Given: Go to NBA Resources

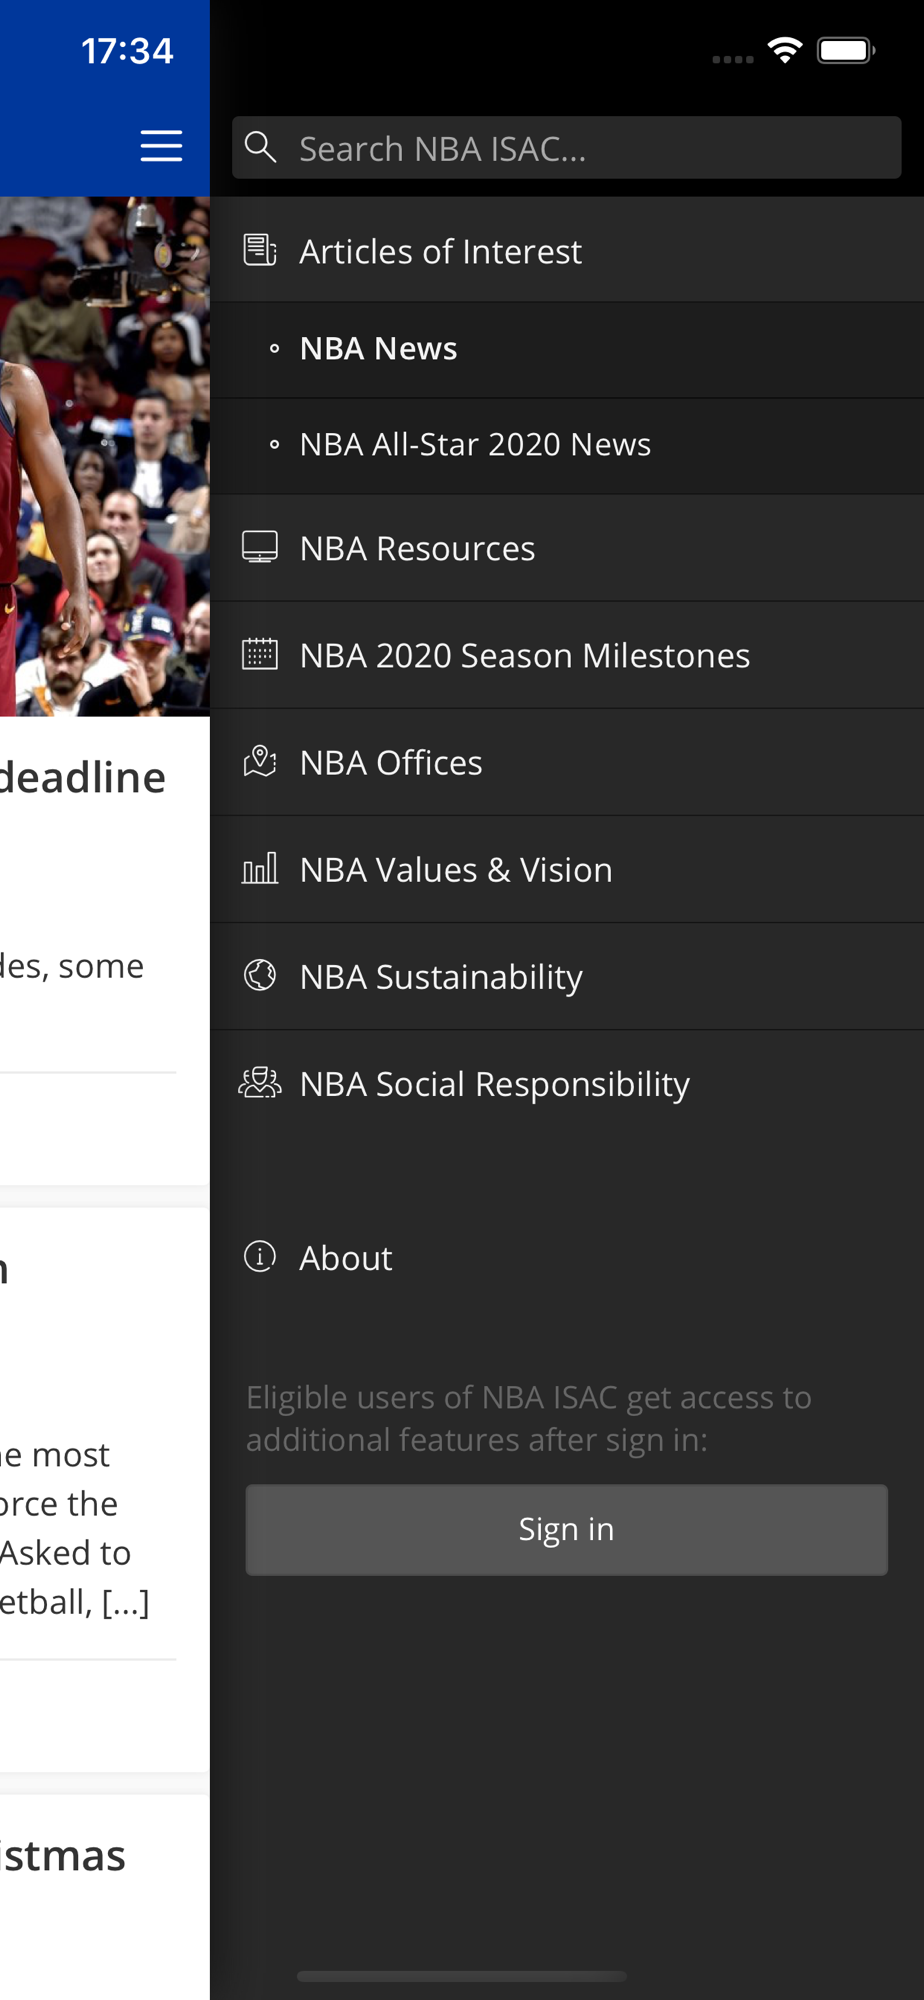Looking at the screenshot, I should point(567,548).
